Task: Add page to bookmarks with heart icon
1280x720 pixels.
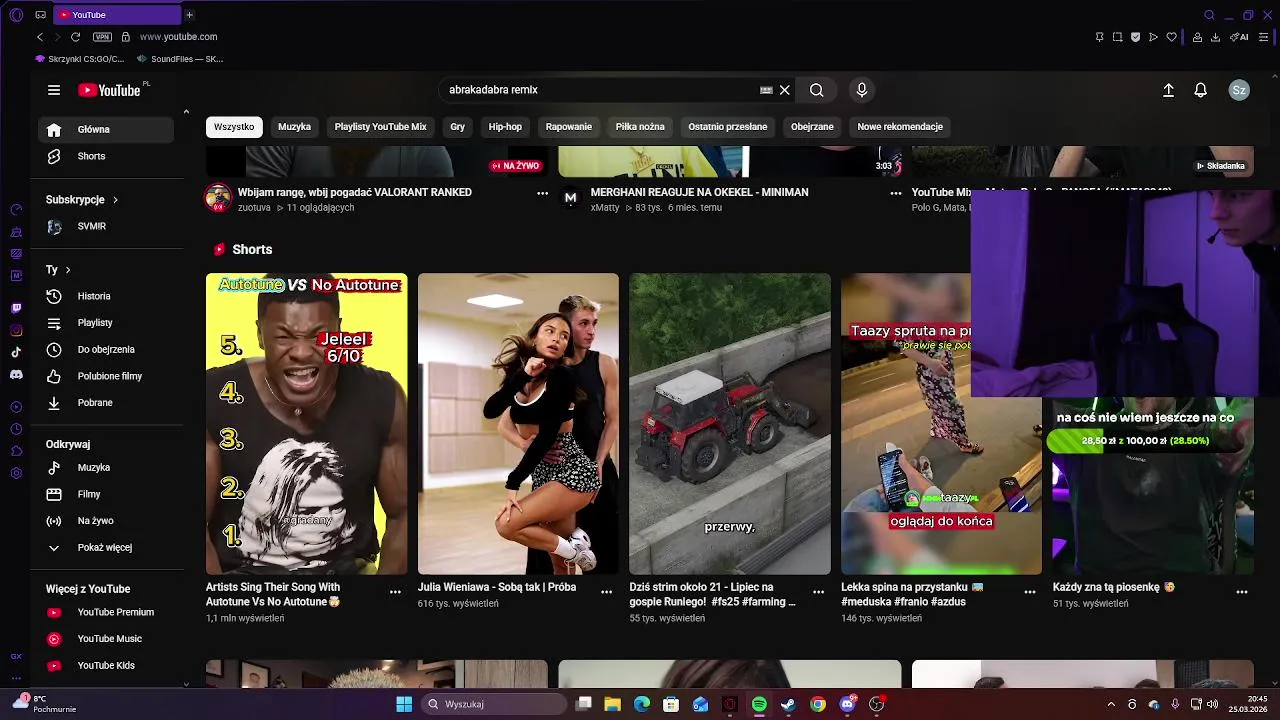Action: pyautogui.click(x=1172, y=37)
